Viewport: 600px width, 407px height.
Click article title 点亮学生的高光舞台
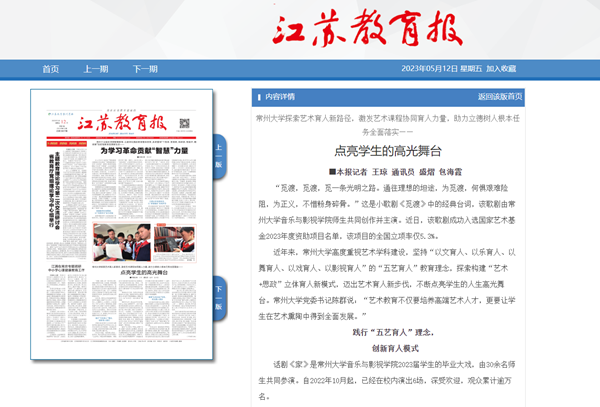[x=385, y=151]
